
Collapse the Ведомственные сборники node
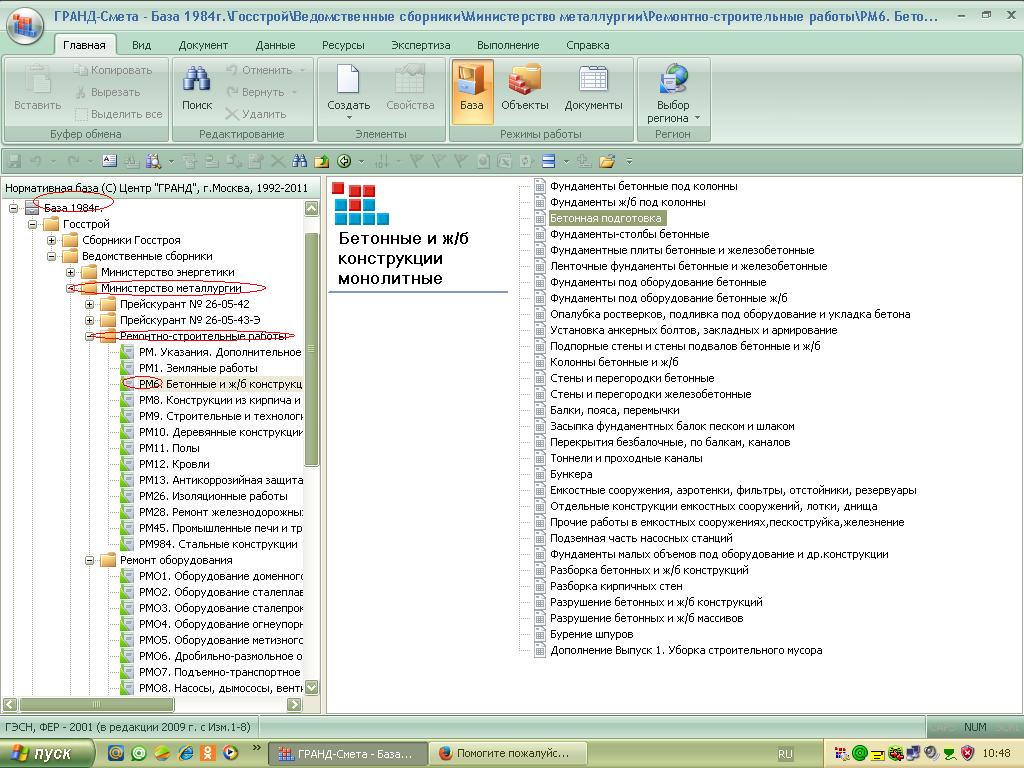[x=51, y=256]
